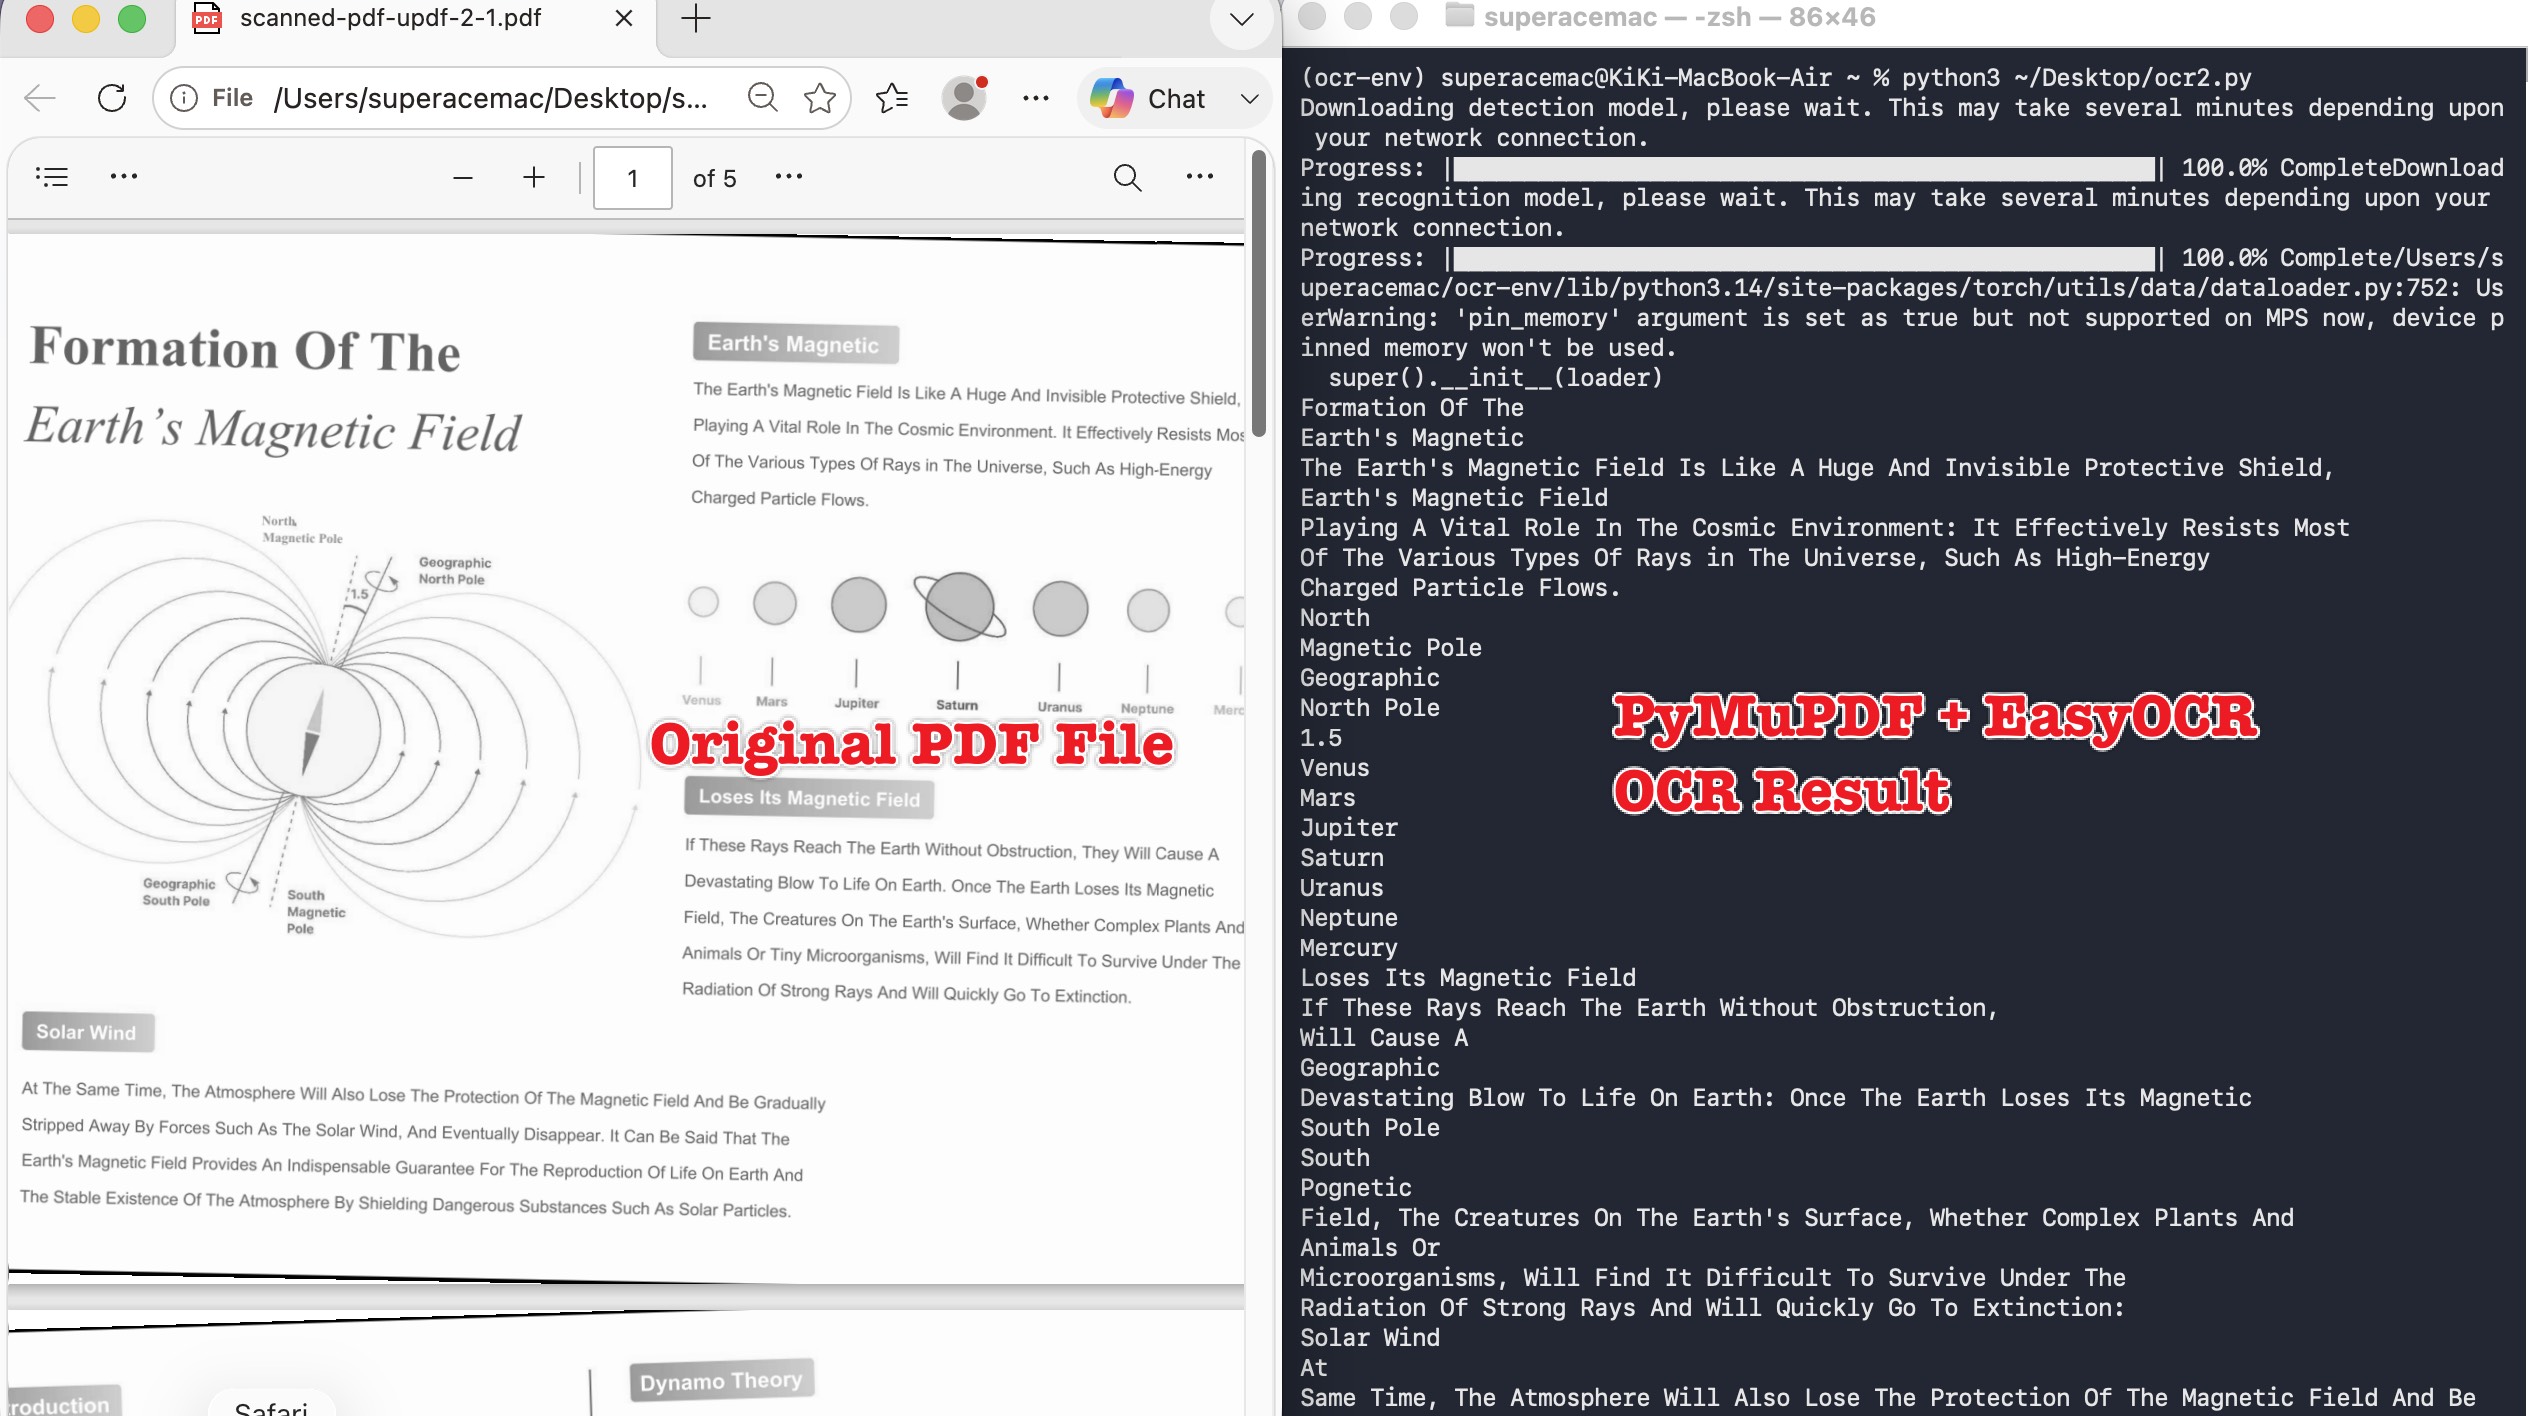Open the favorites list icon
The height and width of the screenshot is (1416, 2528).
[x=892, y=98]
